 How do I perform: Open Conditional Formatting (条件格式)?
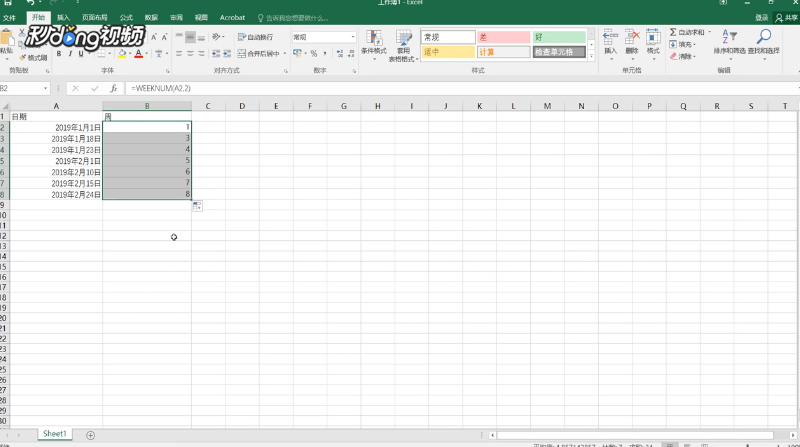pos(373,45)
